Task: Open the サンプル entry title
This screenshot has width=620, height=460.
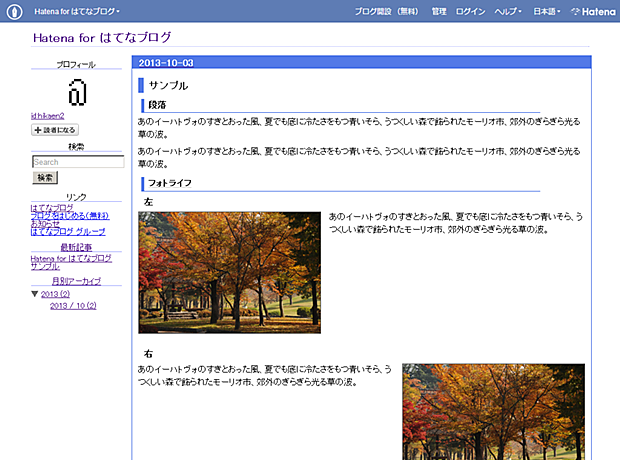Action: point(168,85)
